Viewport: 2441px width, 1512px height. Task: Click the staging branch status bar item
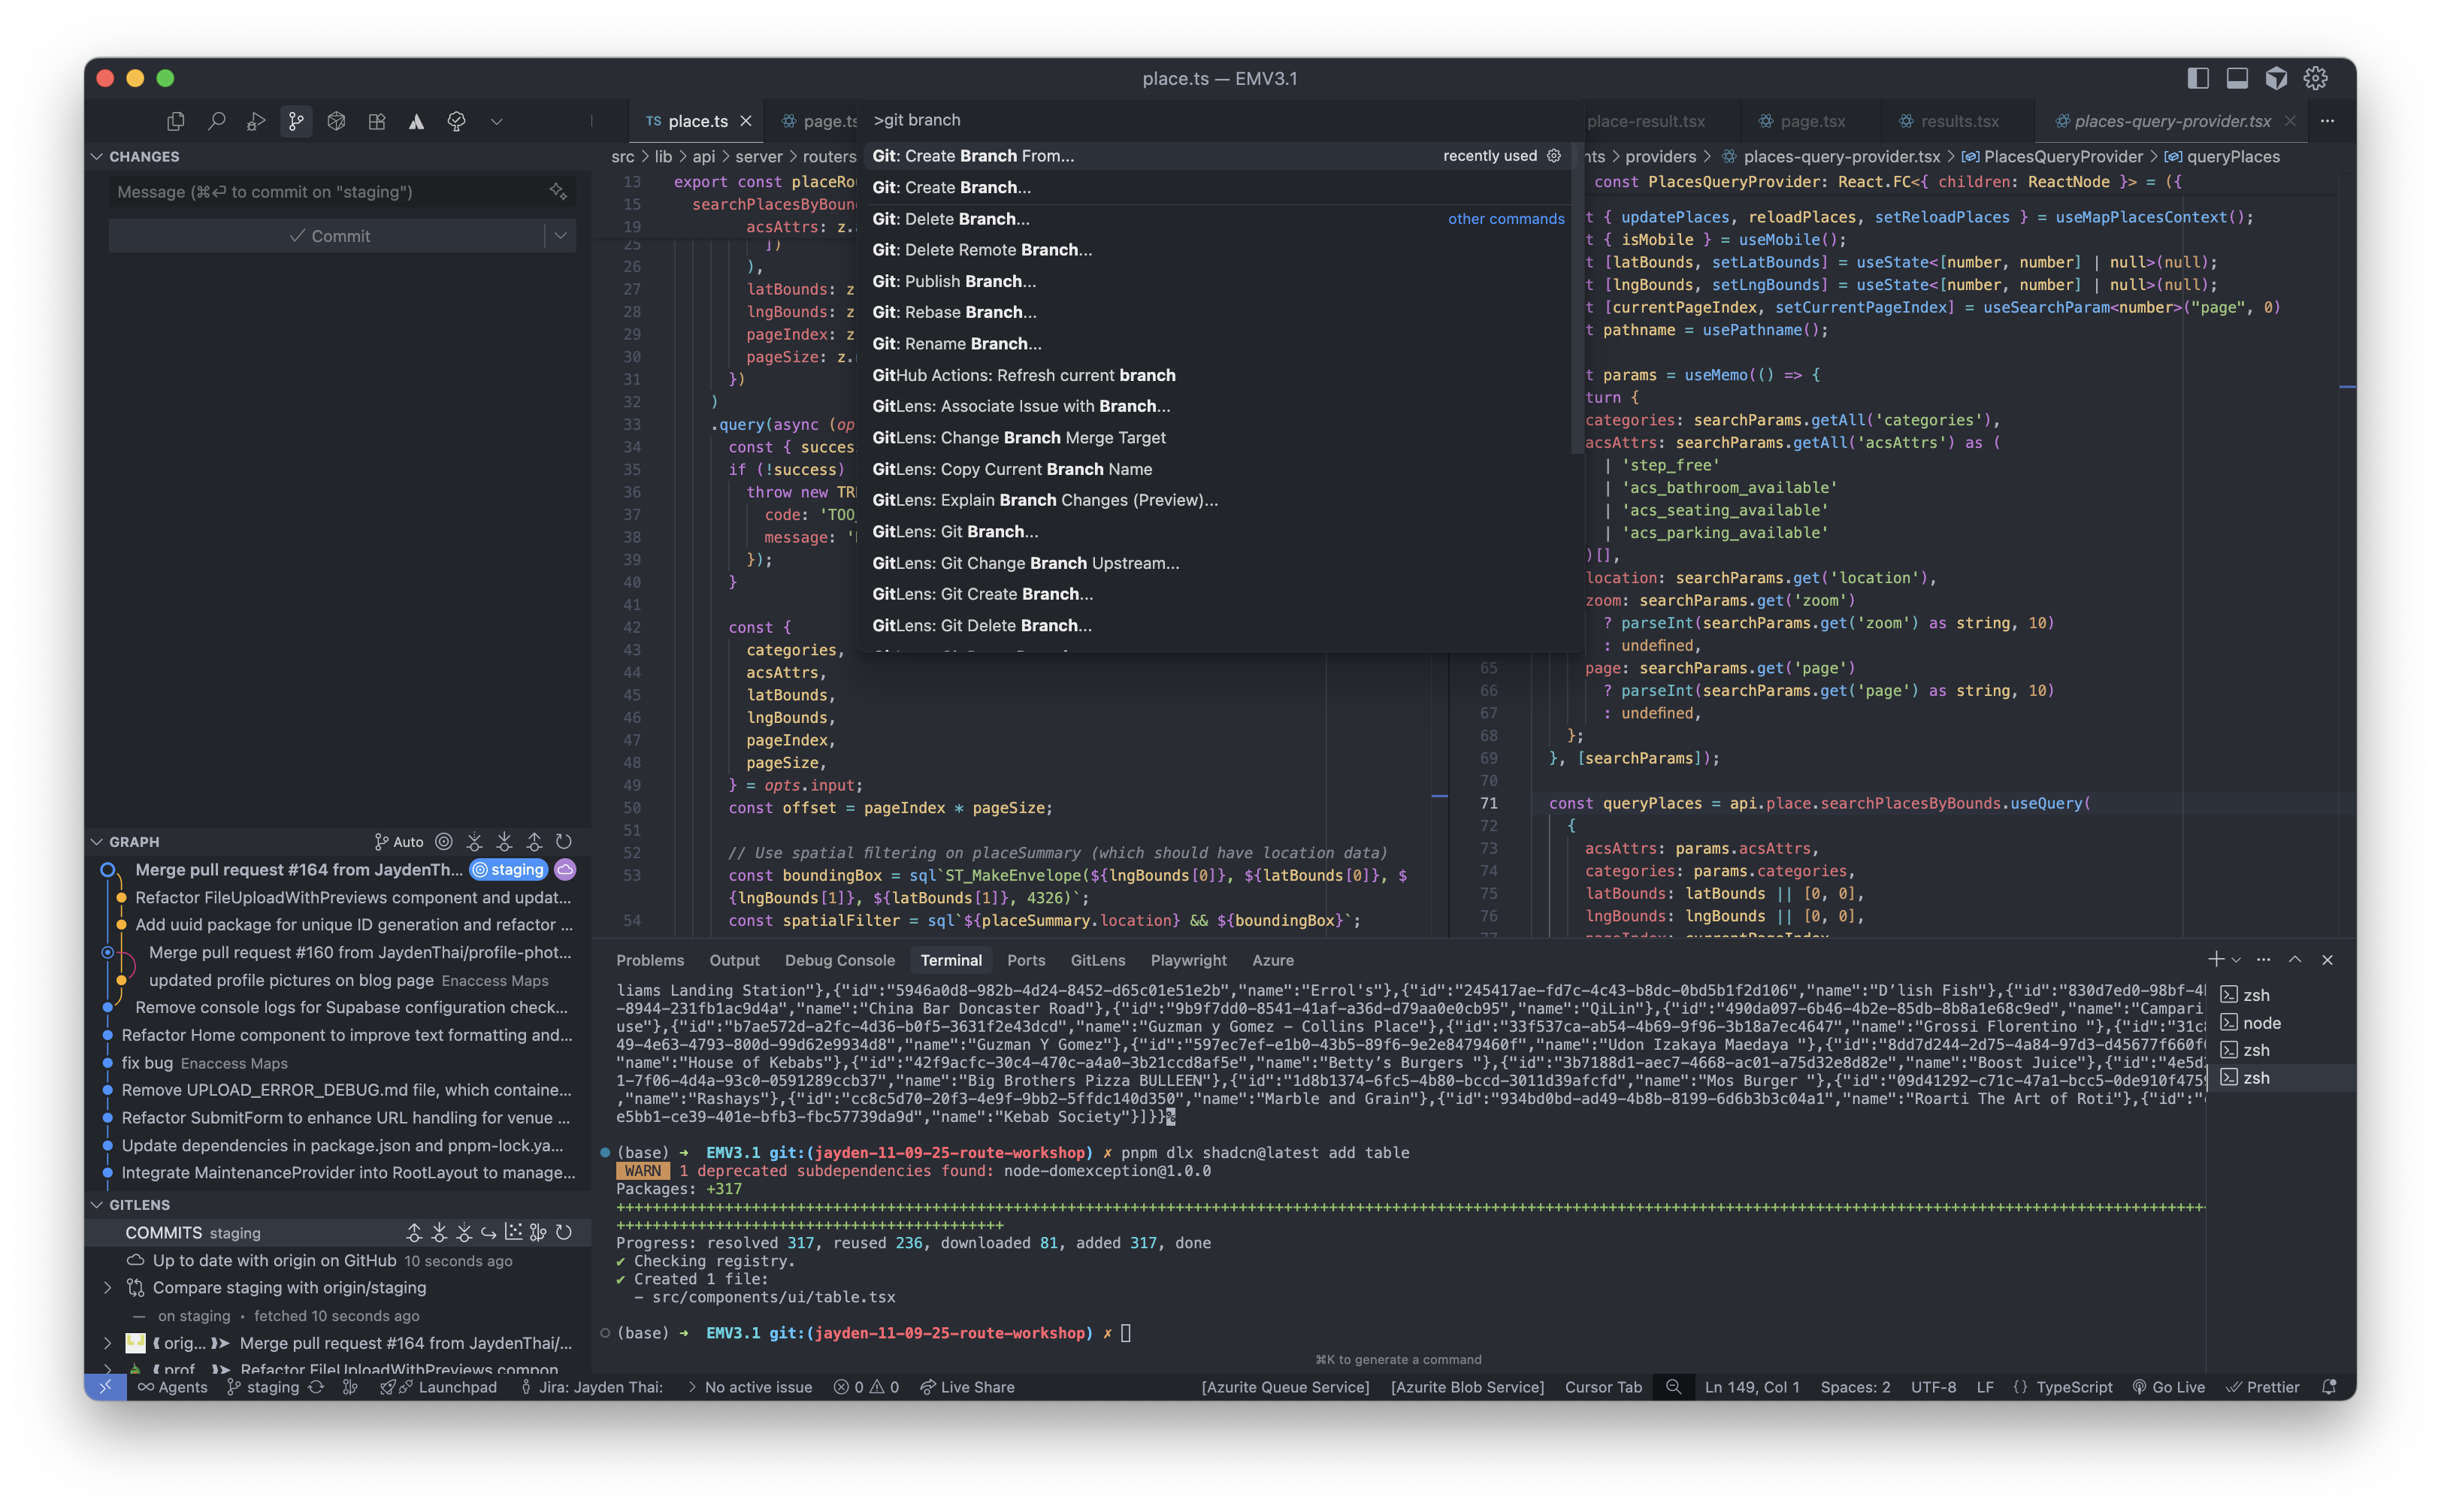(x=263, y=1387)
